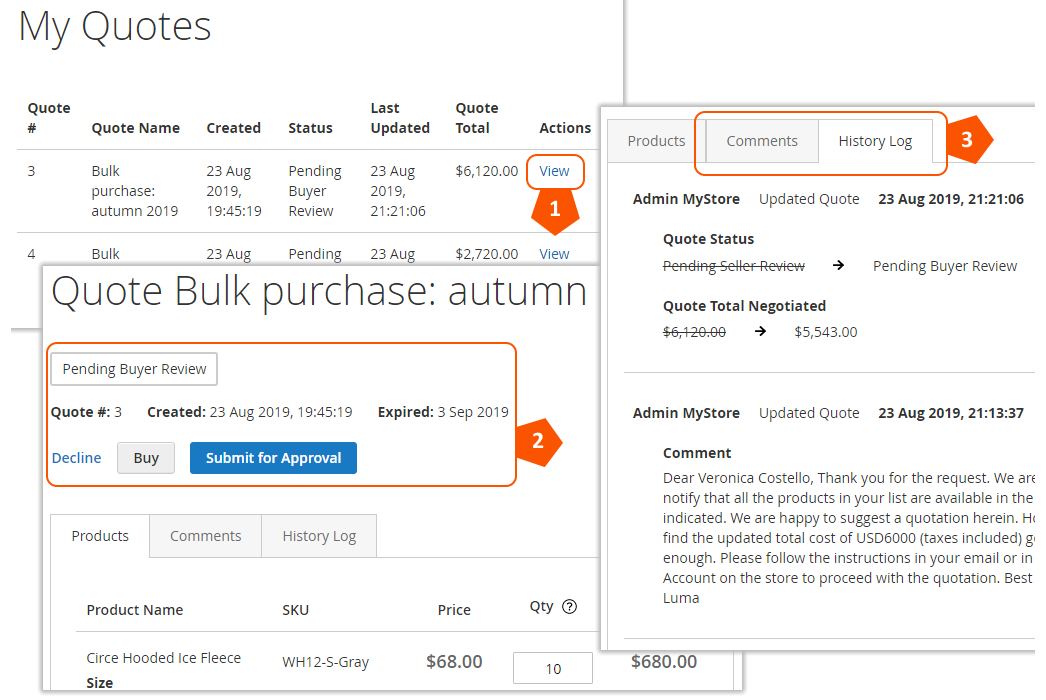Click the orange callout marker numbered 2
Viewport: 1046px width, 700px height.
tap(539, 441)
